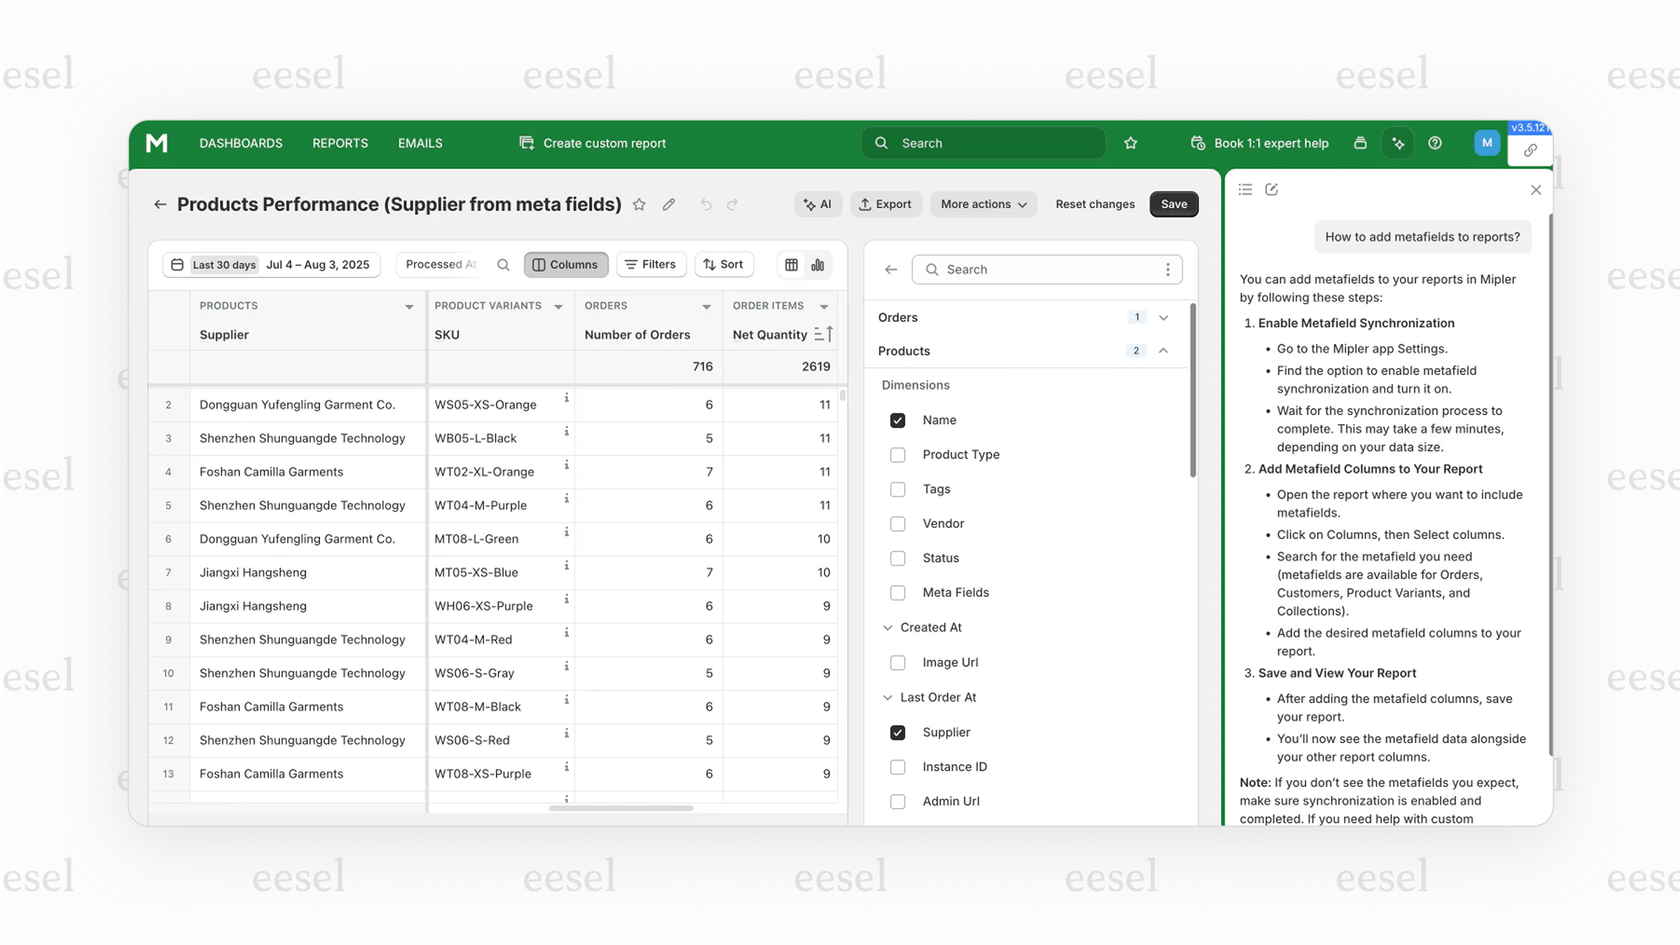Open the apps drawer icon in header

[x=1359, y=143]
